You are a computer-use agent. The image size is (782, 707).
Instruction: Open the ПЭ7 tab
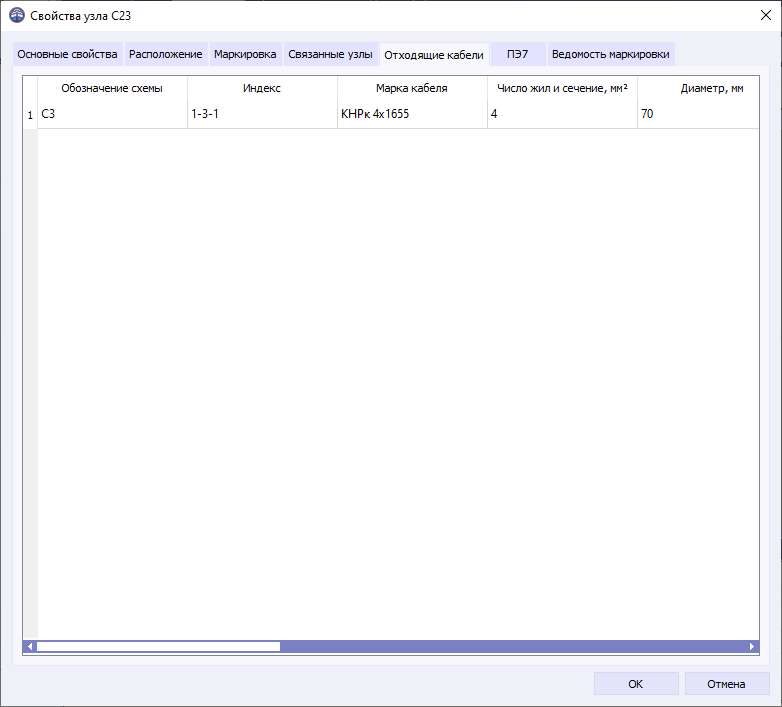pyautogui.click(x=518, y=54)
